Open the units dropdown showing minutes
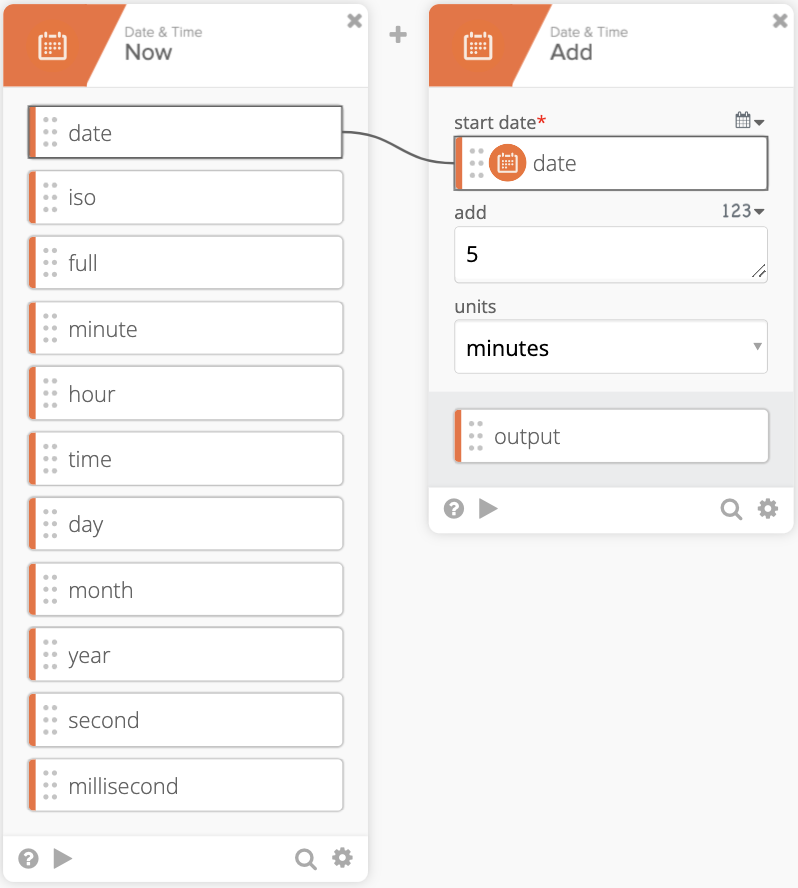798x888 pixels. point(610,347)
